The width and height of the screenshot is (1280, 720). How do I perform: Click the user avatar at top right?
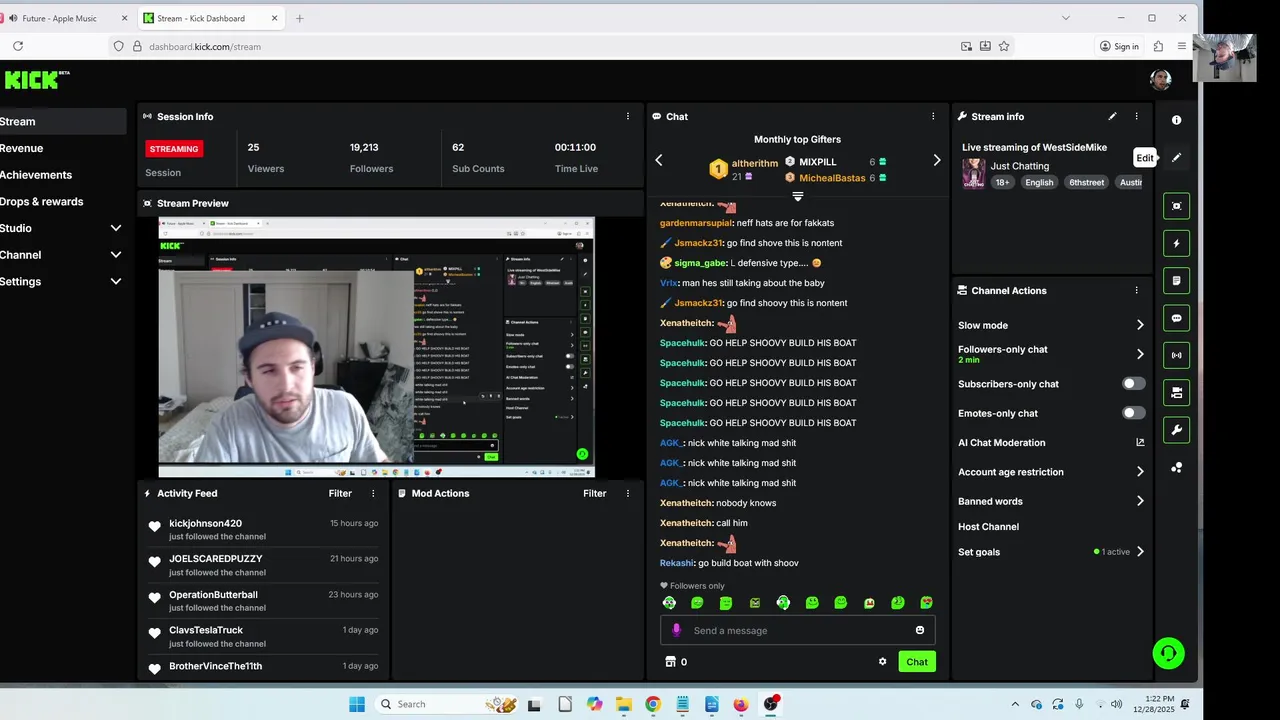[x=1160, y=79]
